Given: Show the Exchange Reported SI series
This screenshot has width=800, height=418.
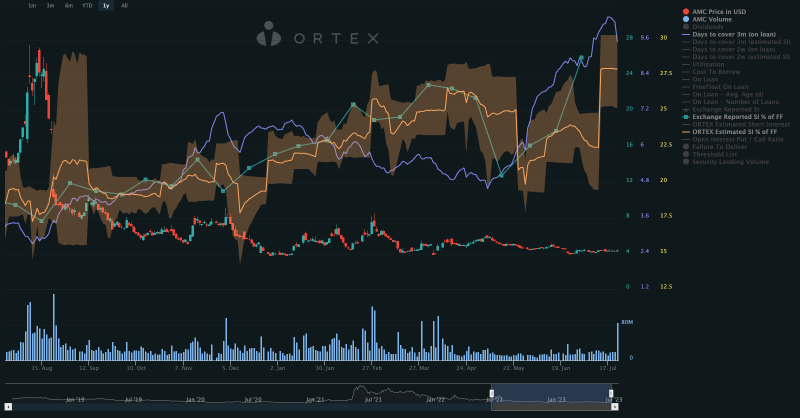Looking at the screenshot, I should pyautogui.click(x=721, y=109).
